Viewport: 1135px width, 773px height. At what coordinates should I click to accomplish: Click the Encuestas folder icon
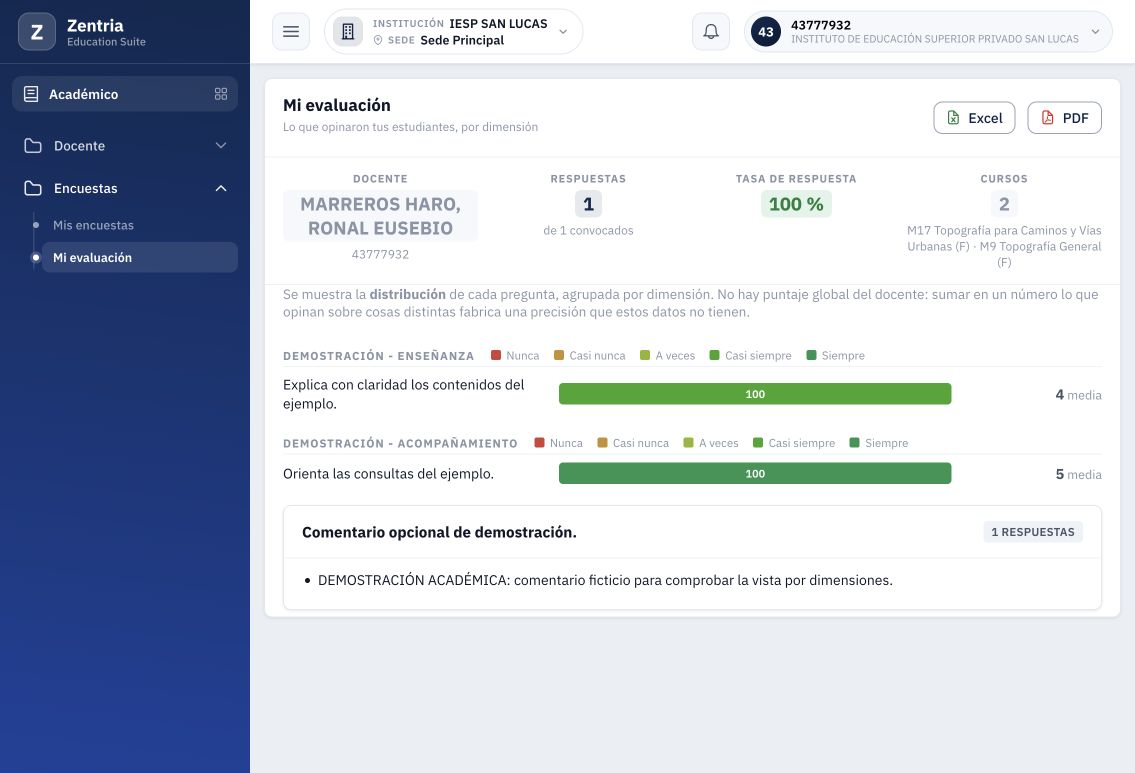click(33, 188)
